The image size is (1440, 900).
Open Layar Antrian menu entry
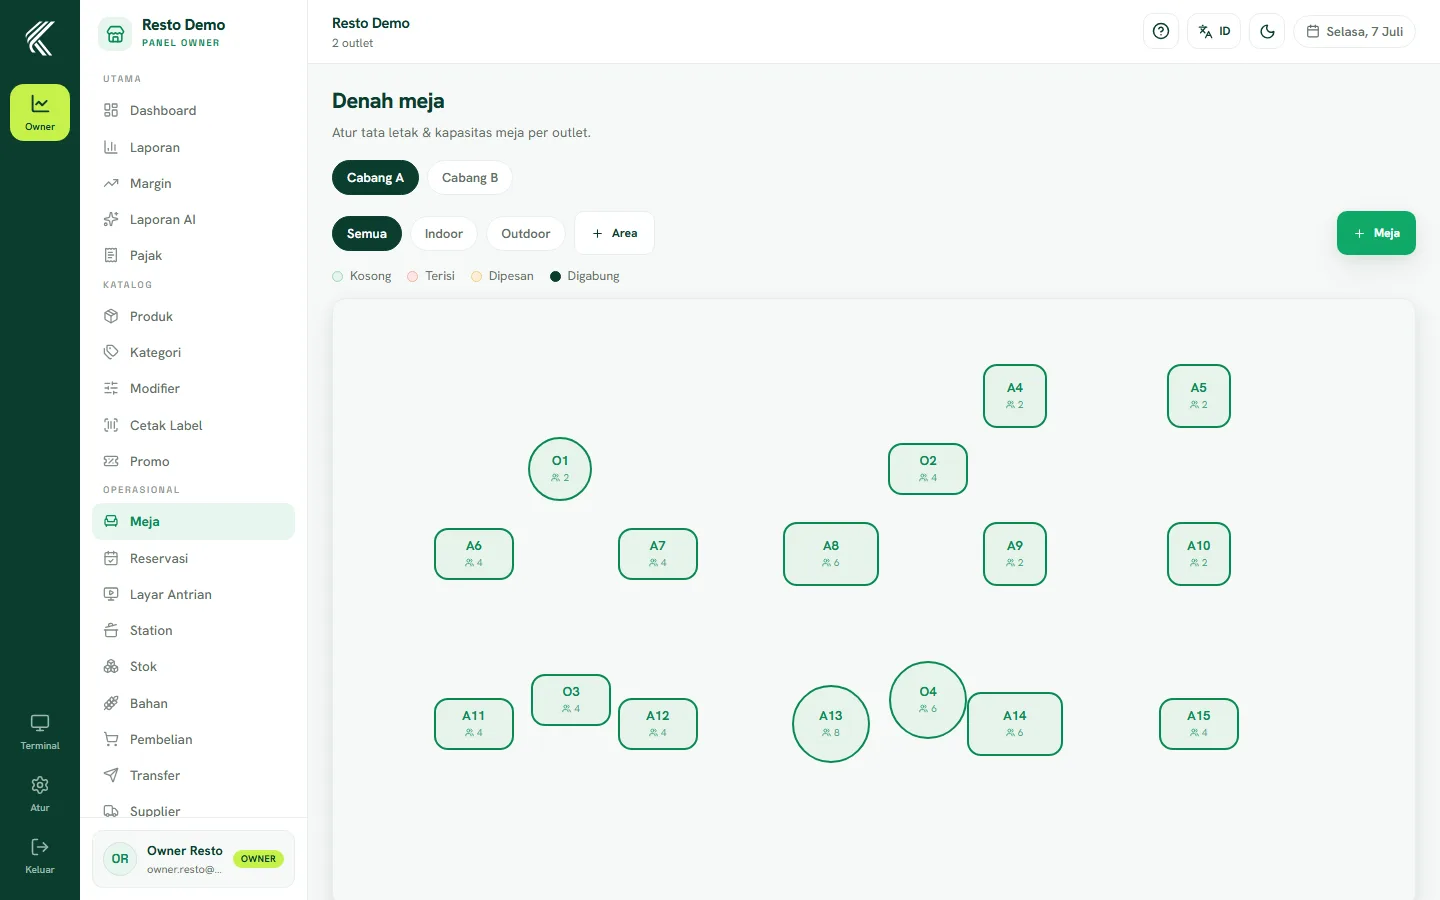coord(193,594)
